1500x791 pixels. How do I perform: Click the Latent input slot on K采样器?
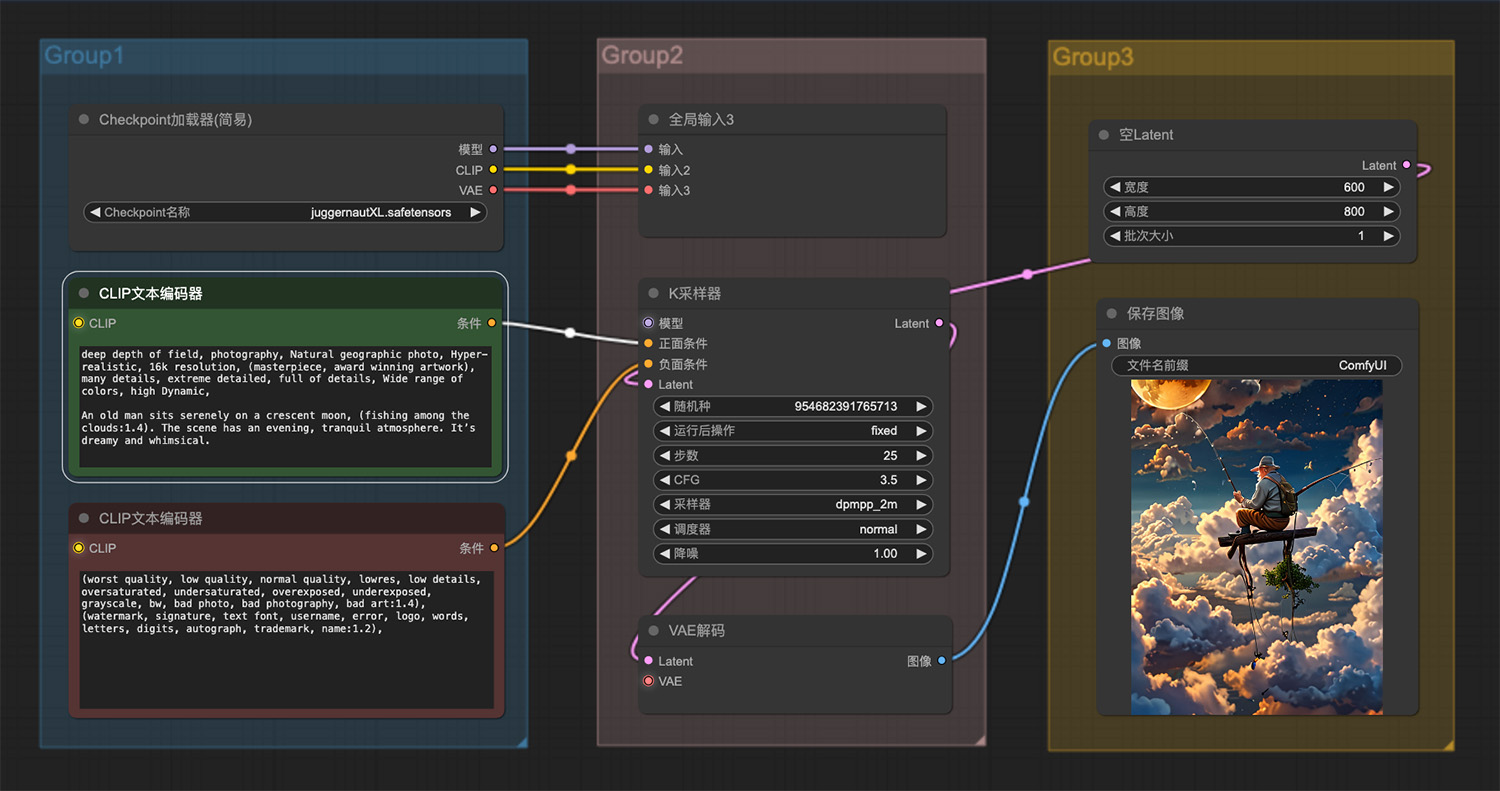click(648, 384)
